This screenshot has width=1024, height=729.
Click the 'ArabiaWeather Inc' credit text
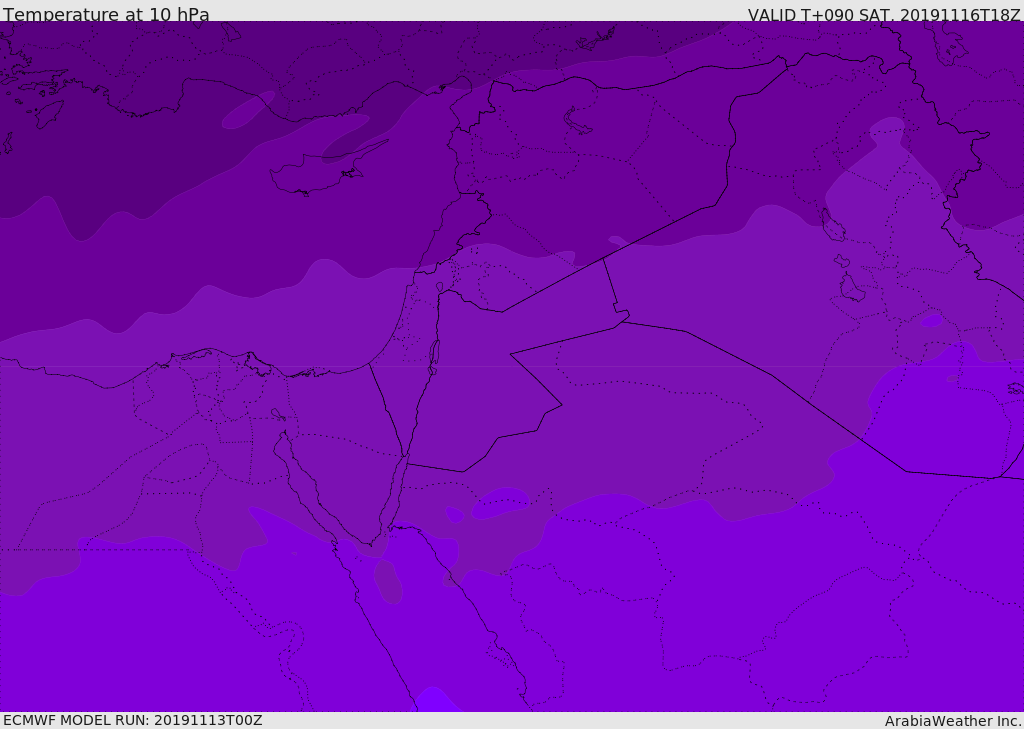[952, 721]
